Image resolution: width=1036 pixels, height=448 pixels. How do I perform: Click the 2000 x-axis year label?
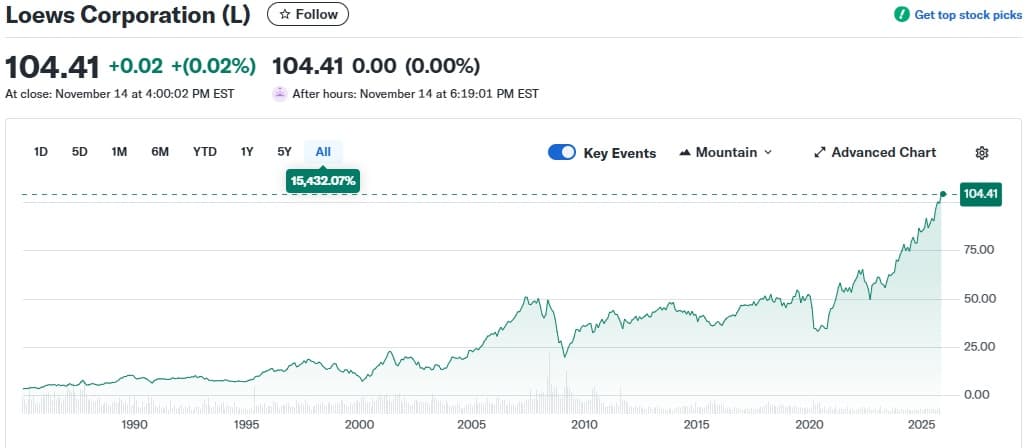(359, 425)
